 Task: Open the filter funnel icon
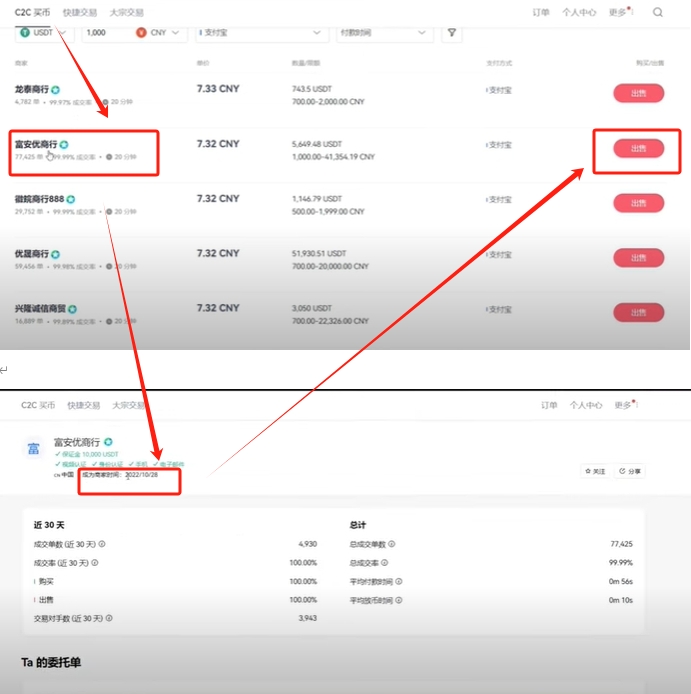[452, 33]
